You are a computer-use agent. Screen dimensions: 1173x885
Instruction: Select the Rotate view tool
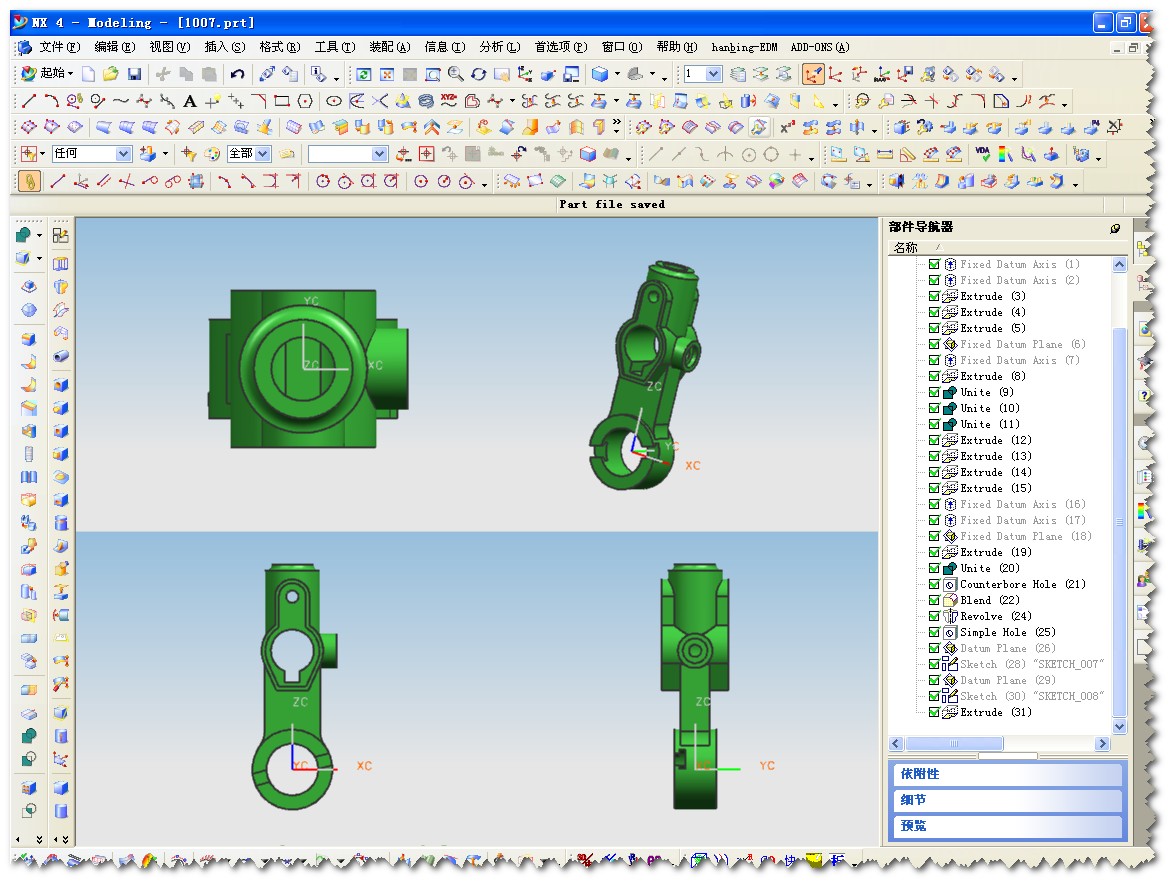point(478,74)
